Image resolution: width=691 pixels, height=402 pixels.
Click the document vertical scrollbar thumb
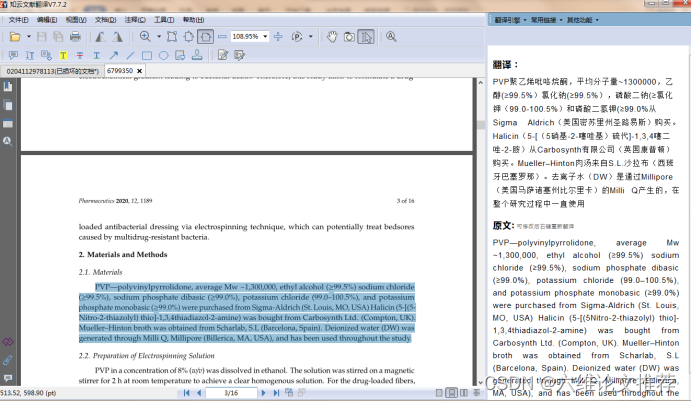point(480,126)
